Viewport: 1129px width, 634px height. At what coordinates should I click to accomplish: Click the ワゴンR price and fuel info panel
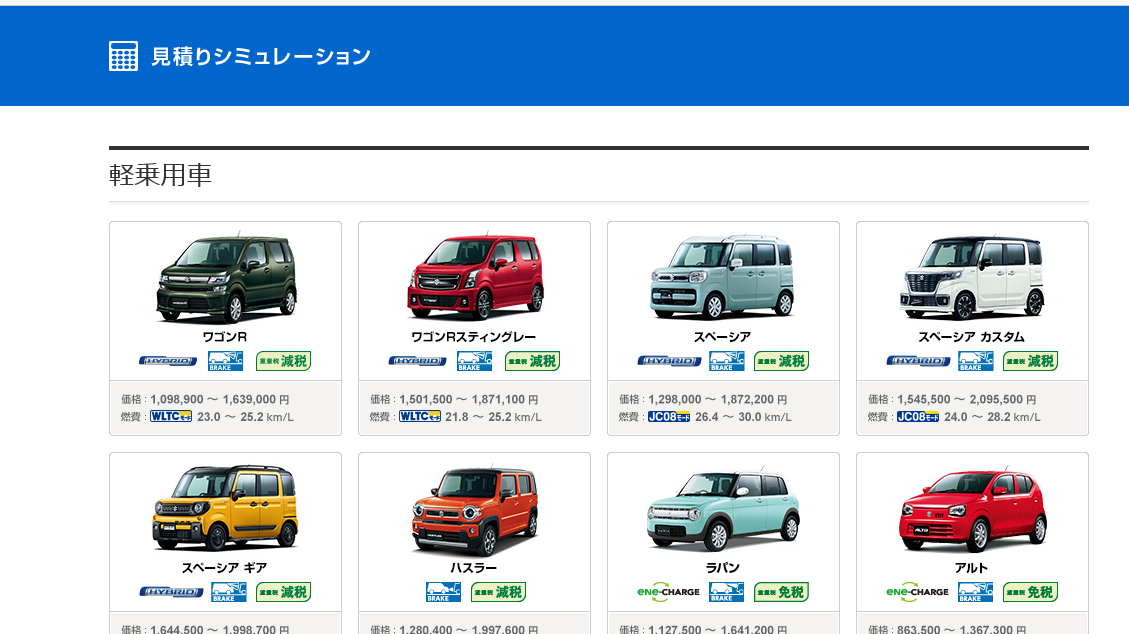point(225,408)
